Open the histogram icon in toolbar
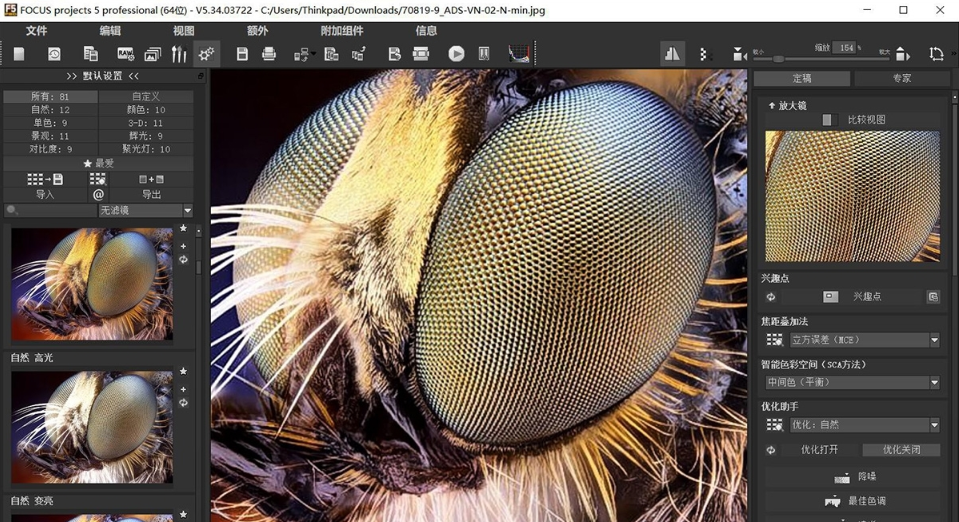 click(519, 54)
